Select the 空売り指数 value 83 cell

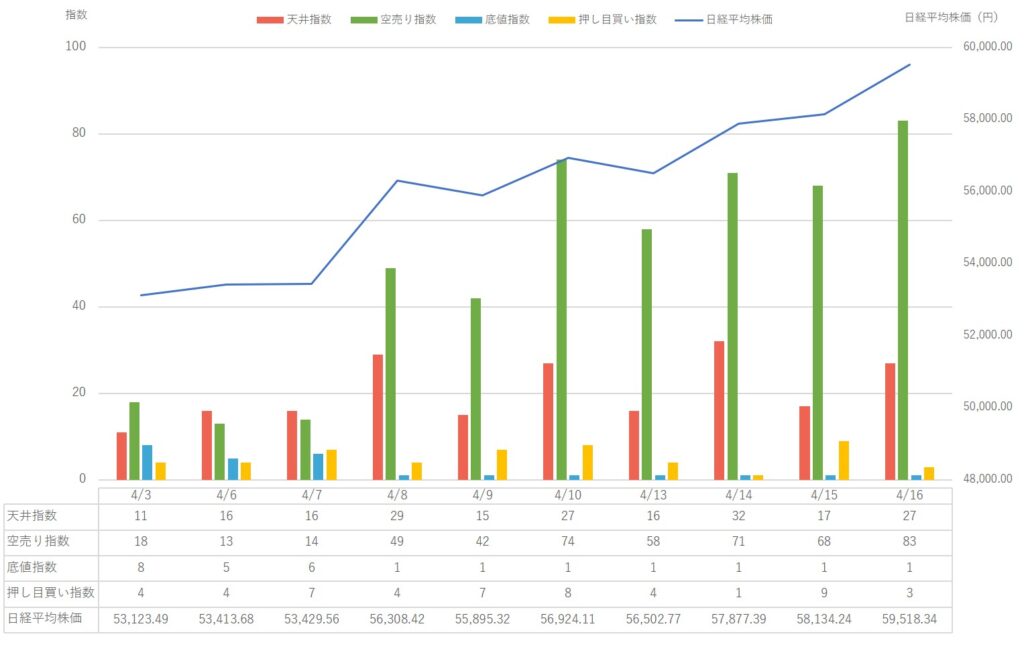(909, 541)
